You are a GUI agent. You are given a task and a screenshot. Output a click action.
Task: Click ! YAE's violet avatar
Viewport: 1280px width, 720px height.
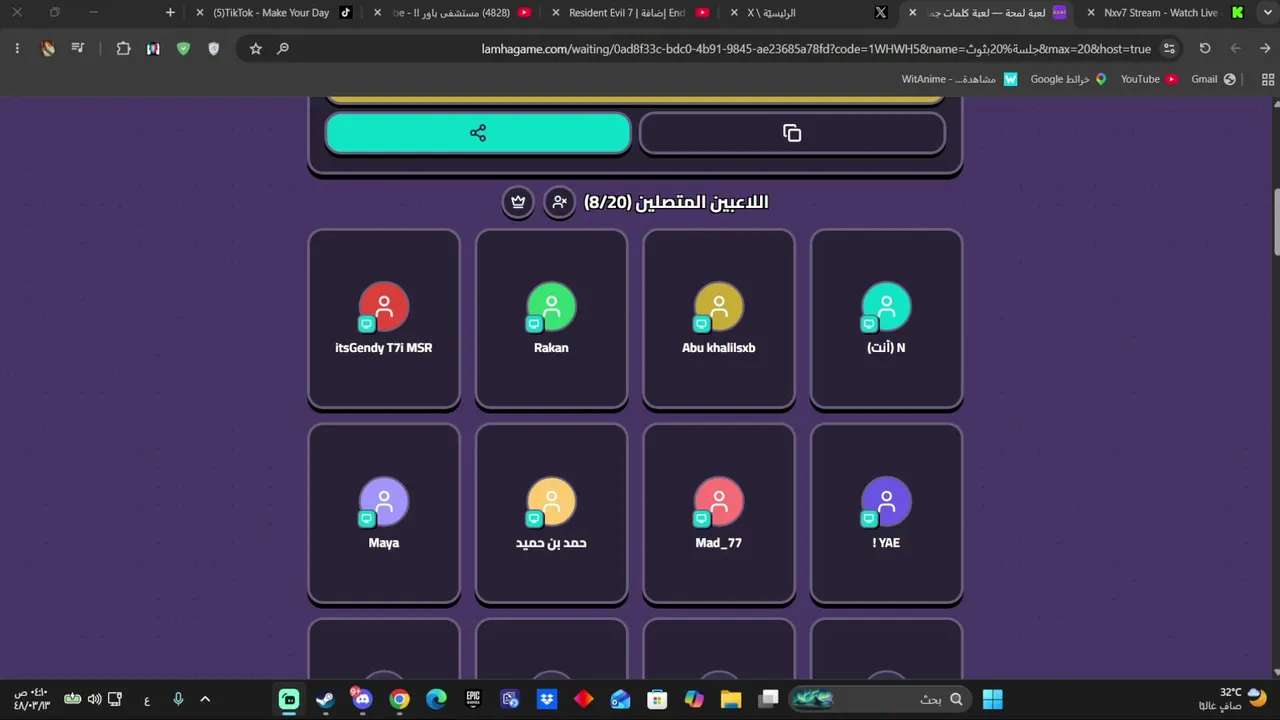[x=886, y=501]
